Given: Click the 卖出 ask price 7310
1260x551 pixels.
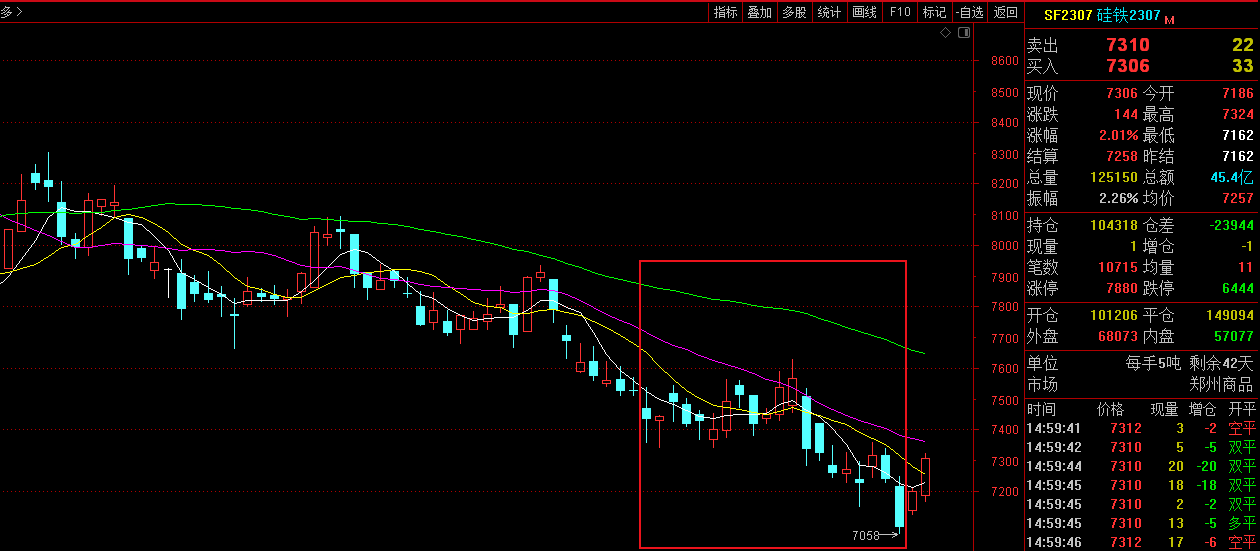Looking at the screenshot, I should [1127, 45].
